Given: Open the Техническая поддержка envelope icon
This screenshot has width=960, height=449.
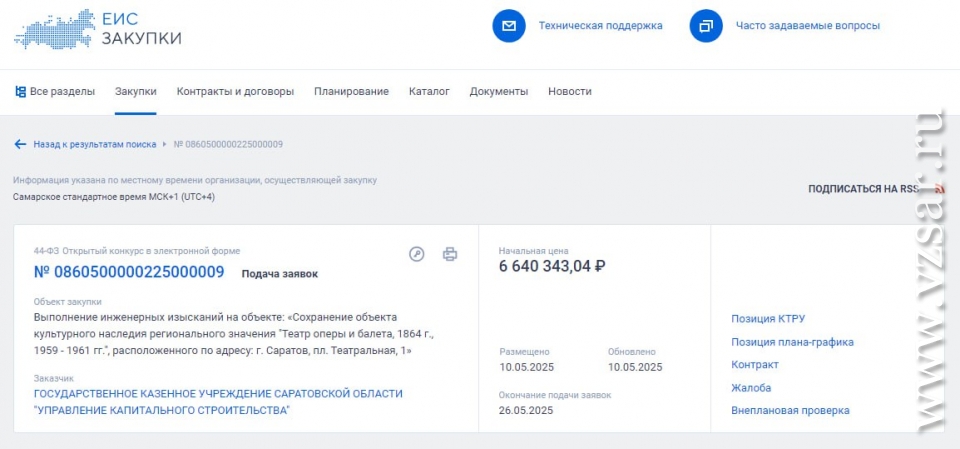Looking at the screenshot, I should 509,26.
